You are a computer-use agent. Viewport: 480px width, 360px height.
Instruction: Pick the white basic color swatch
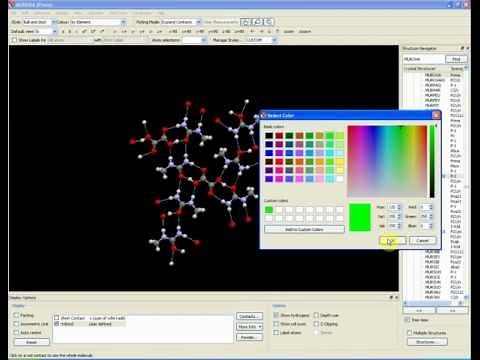[x=340, y=179]
